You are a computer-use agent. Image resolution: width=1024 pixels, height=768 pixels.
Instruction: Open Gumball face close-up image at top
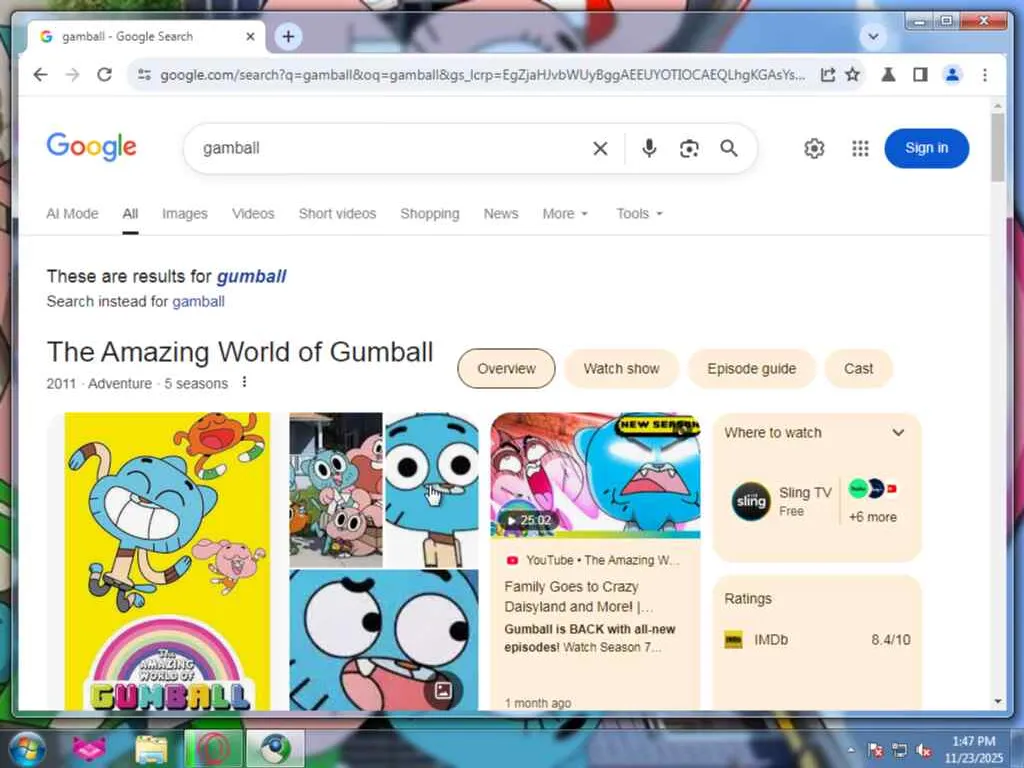432,490
